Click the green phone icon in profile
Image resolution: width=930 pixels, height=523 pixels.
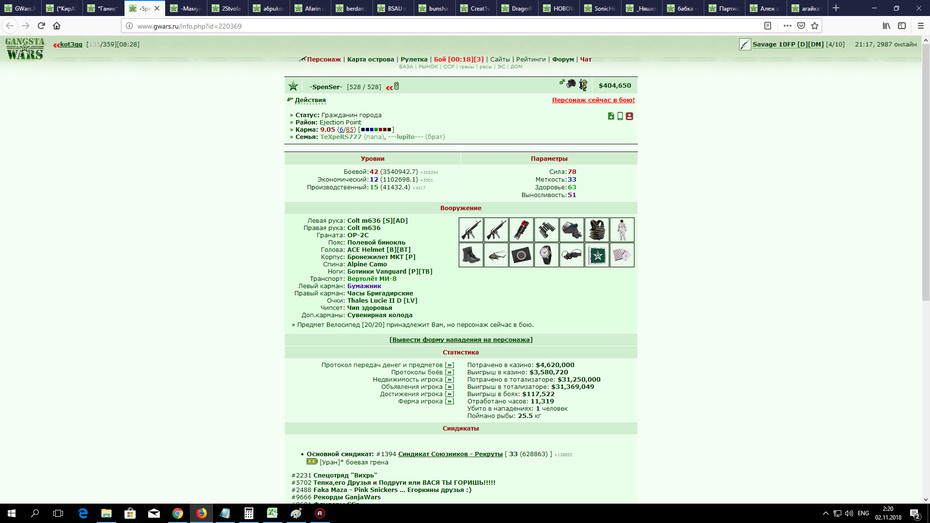coord(620,116)
